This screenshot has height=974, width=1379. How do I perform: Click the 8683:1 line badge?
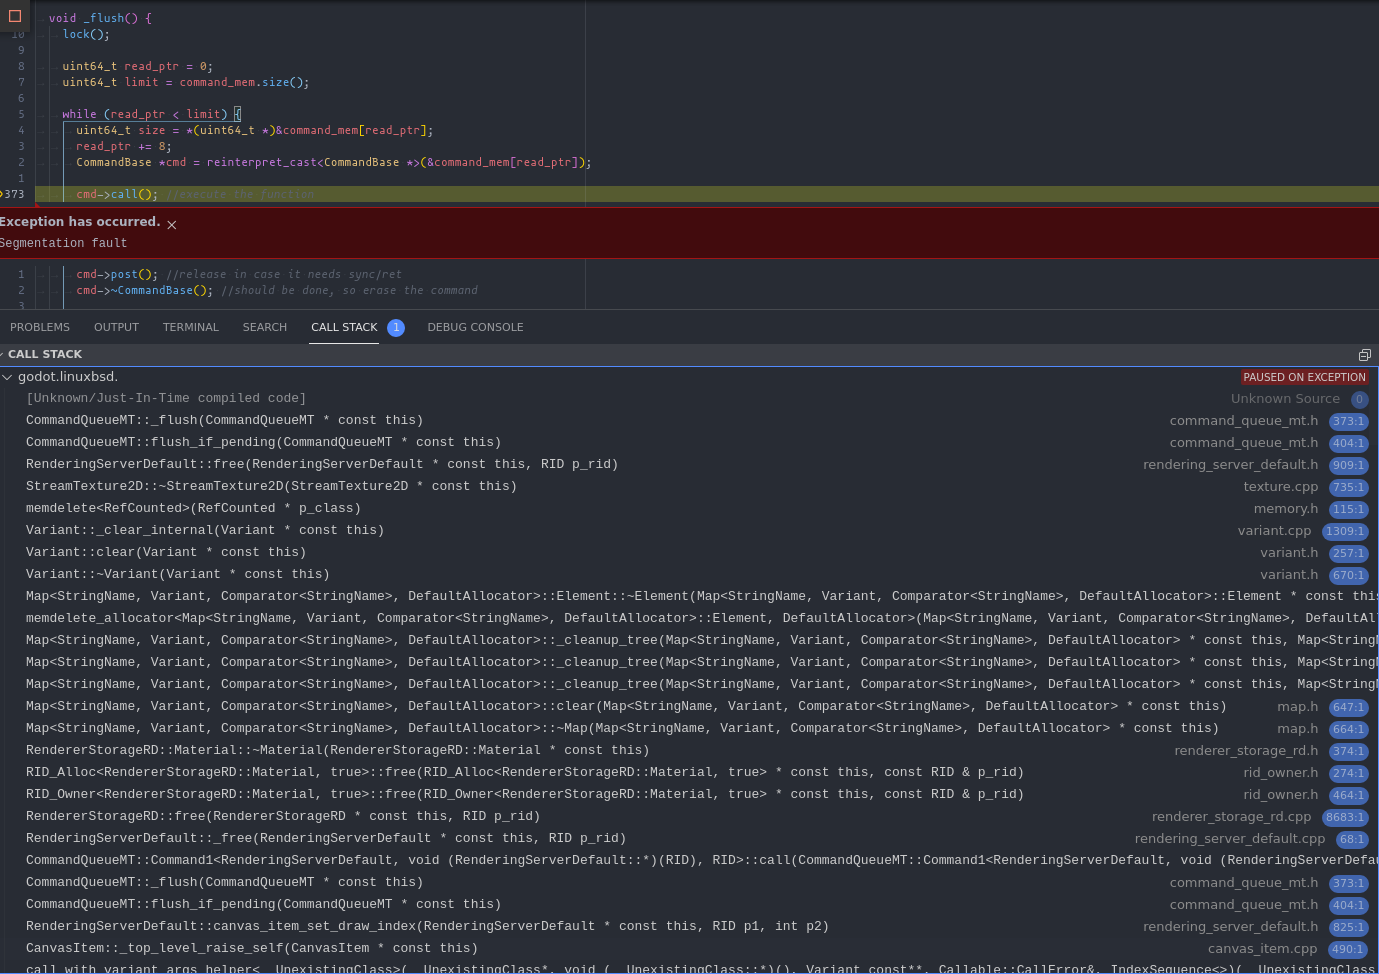point(1345,817)
